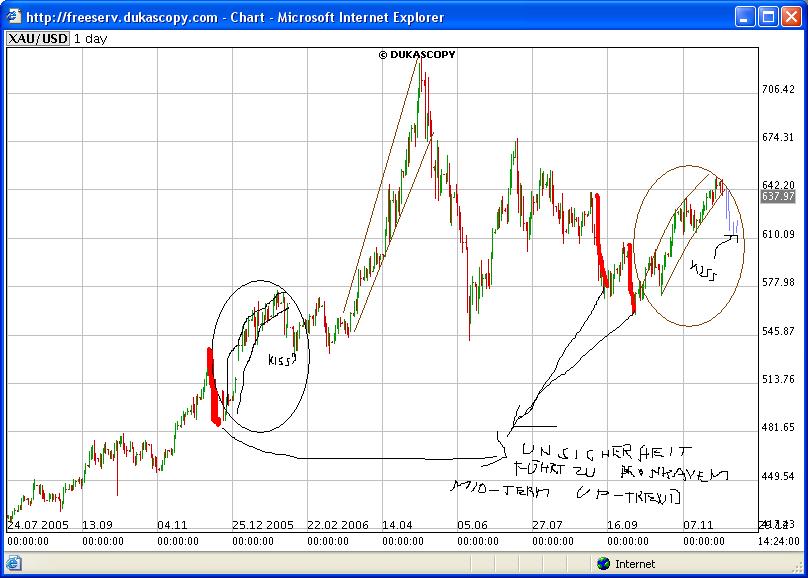808x578 pixels.
Task: Click the 22.02 2006 date axis label
Action: 337,524
